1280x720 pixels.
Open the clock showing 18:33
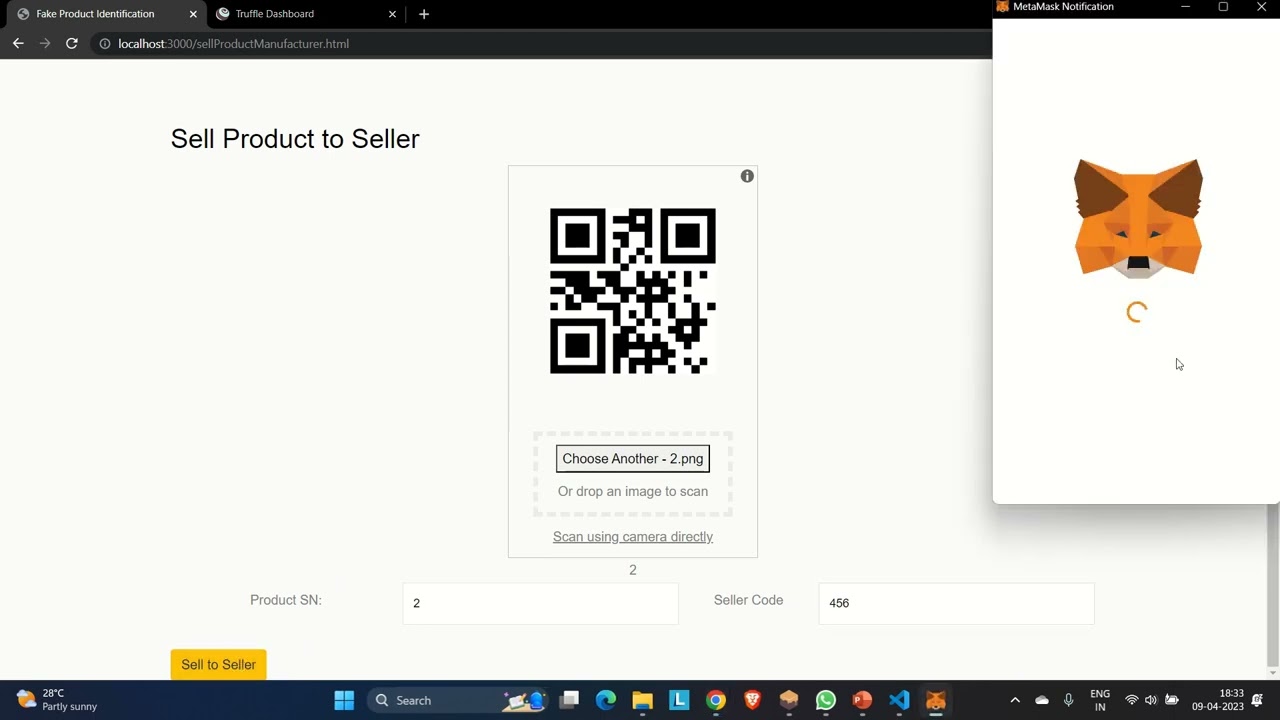click(x=1218, y=700)
